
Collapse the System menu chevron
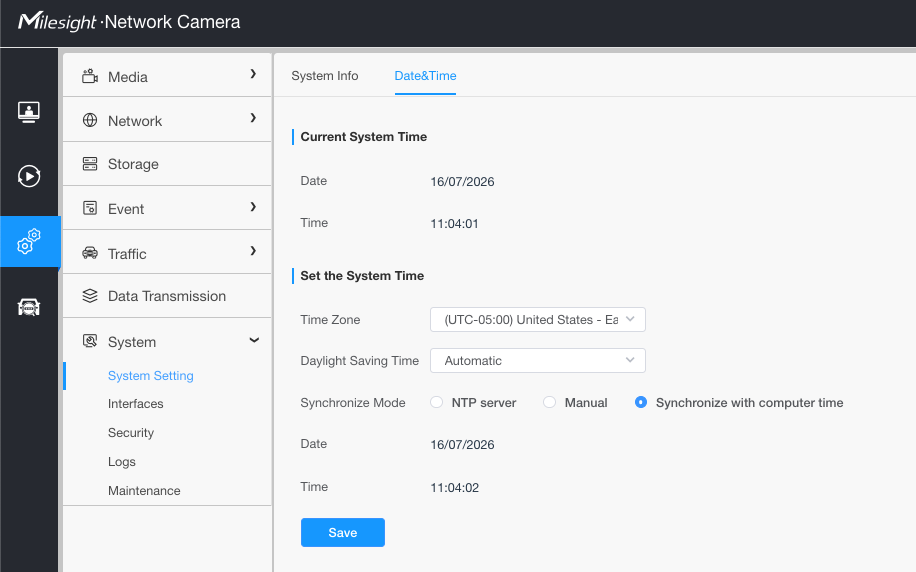pos(254,340)
